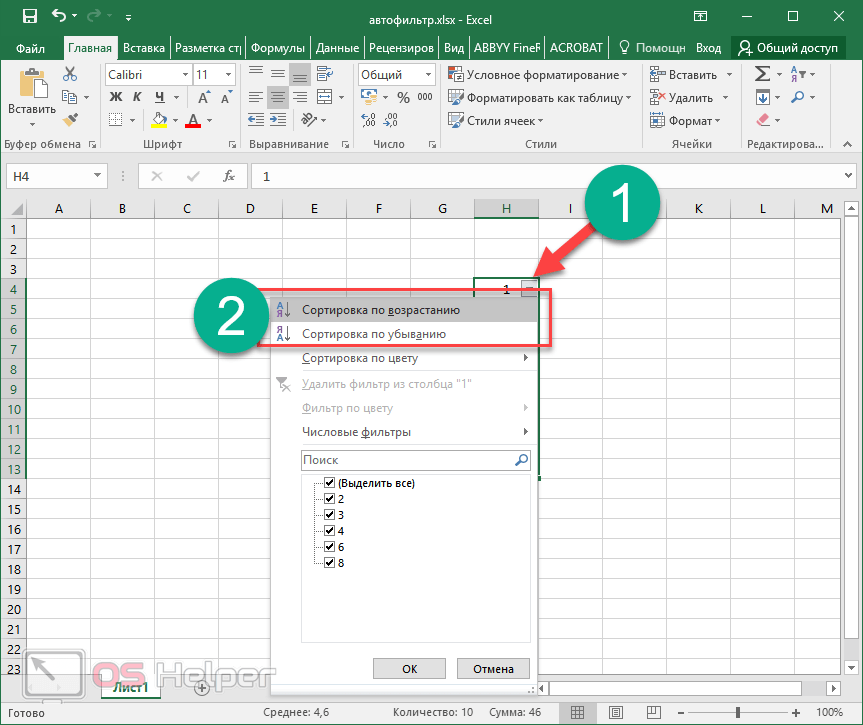The width and height of the screenshot is (863, 725).
Task: Click the yellow fill color button
Action: (x=158, y=120)
